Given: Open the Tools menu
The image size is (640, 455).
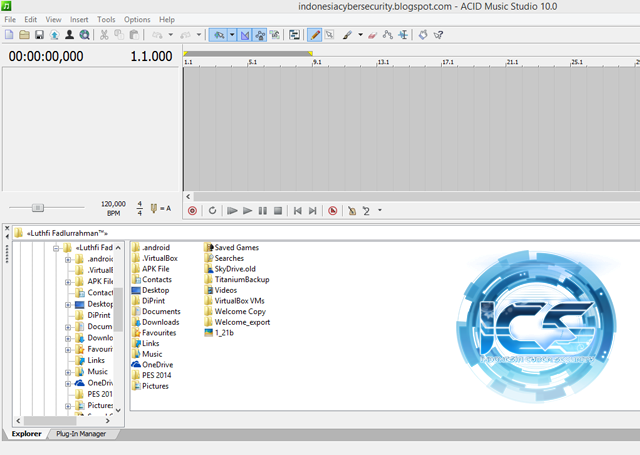Looking at the screenshot, I should pos(106,20).
